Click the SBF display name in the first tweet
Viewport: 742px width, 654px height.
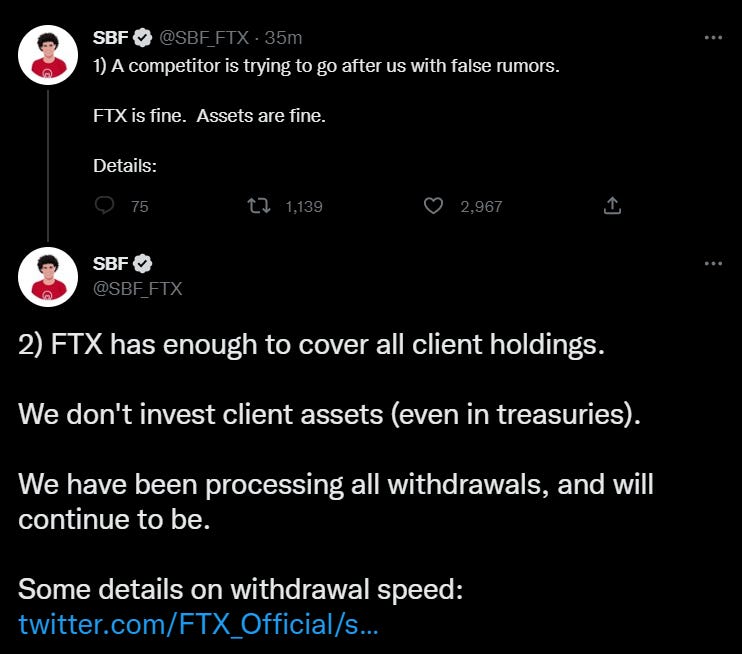[x=110, y=38]
